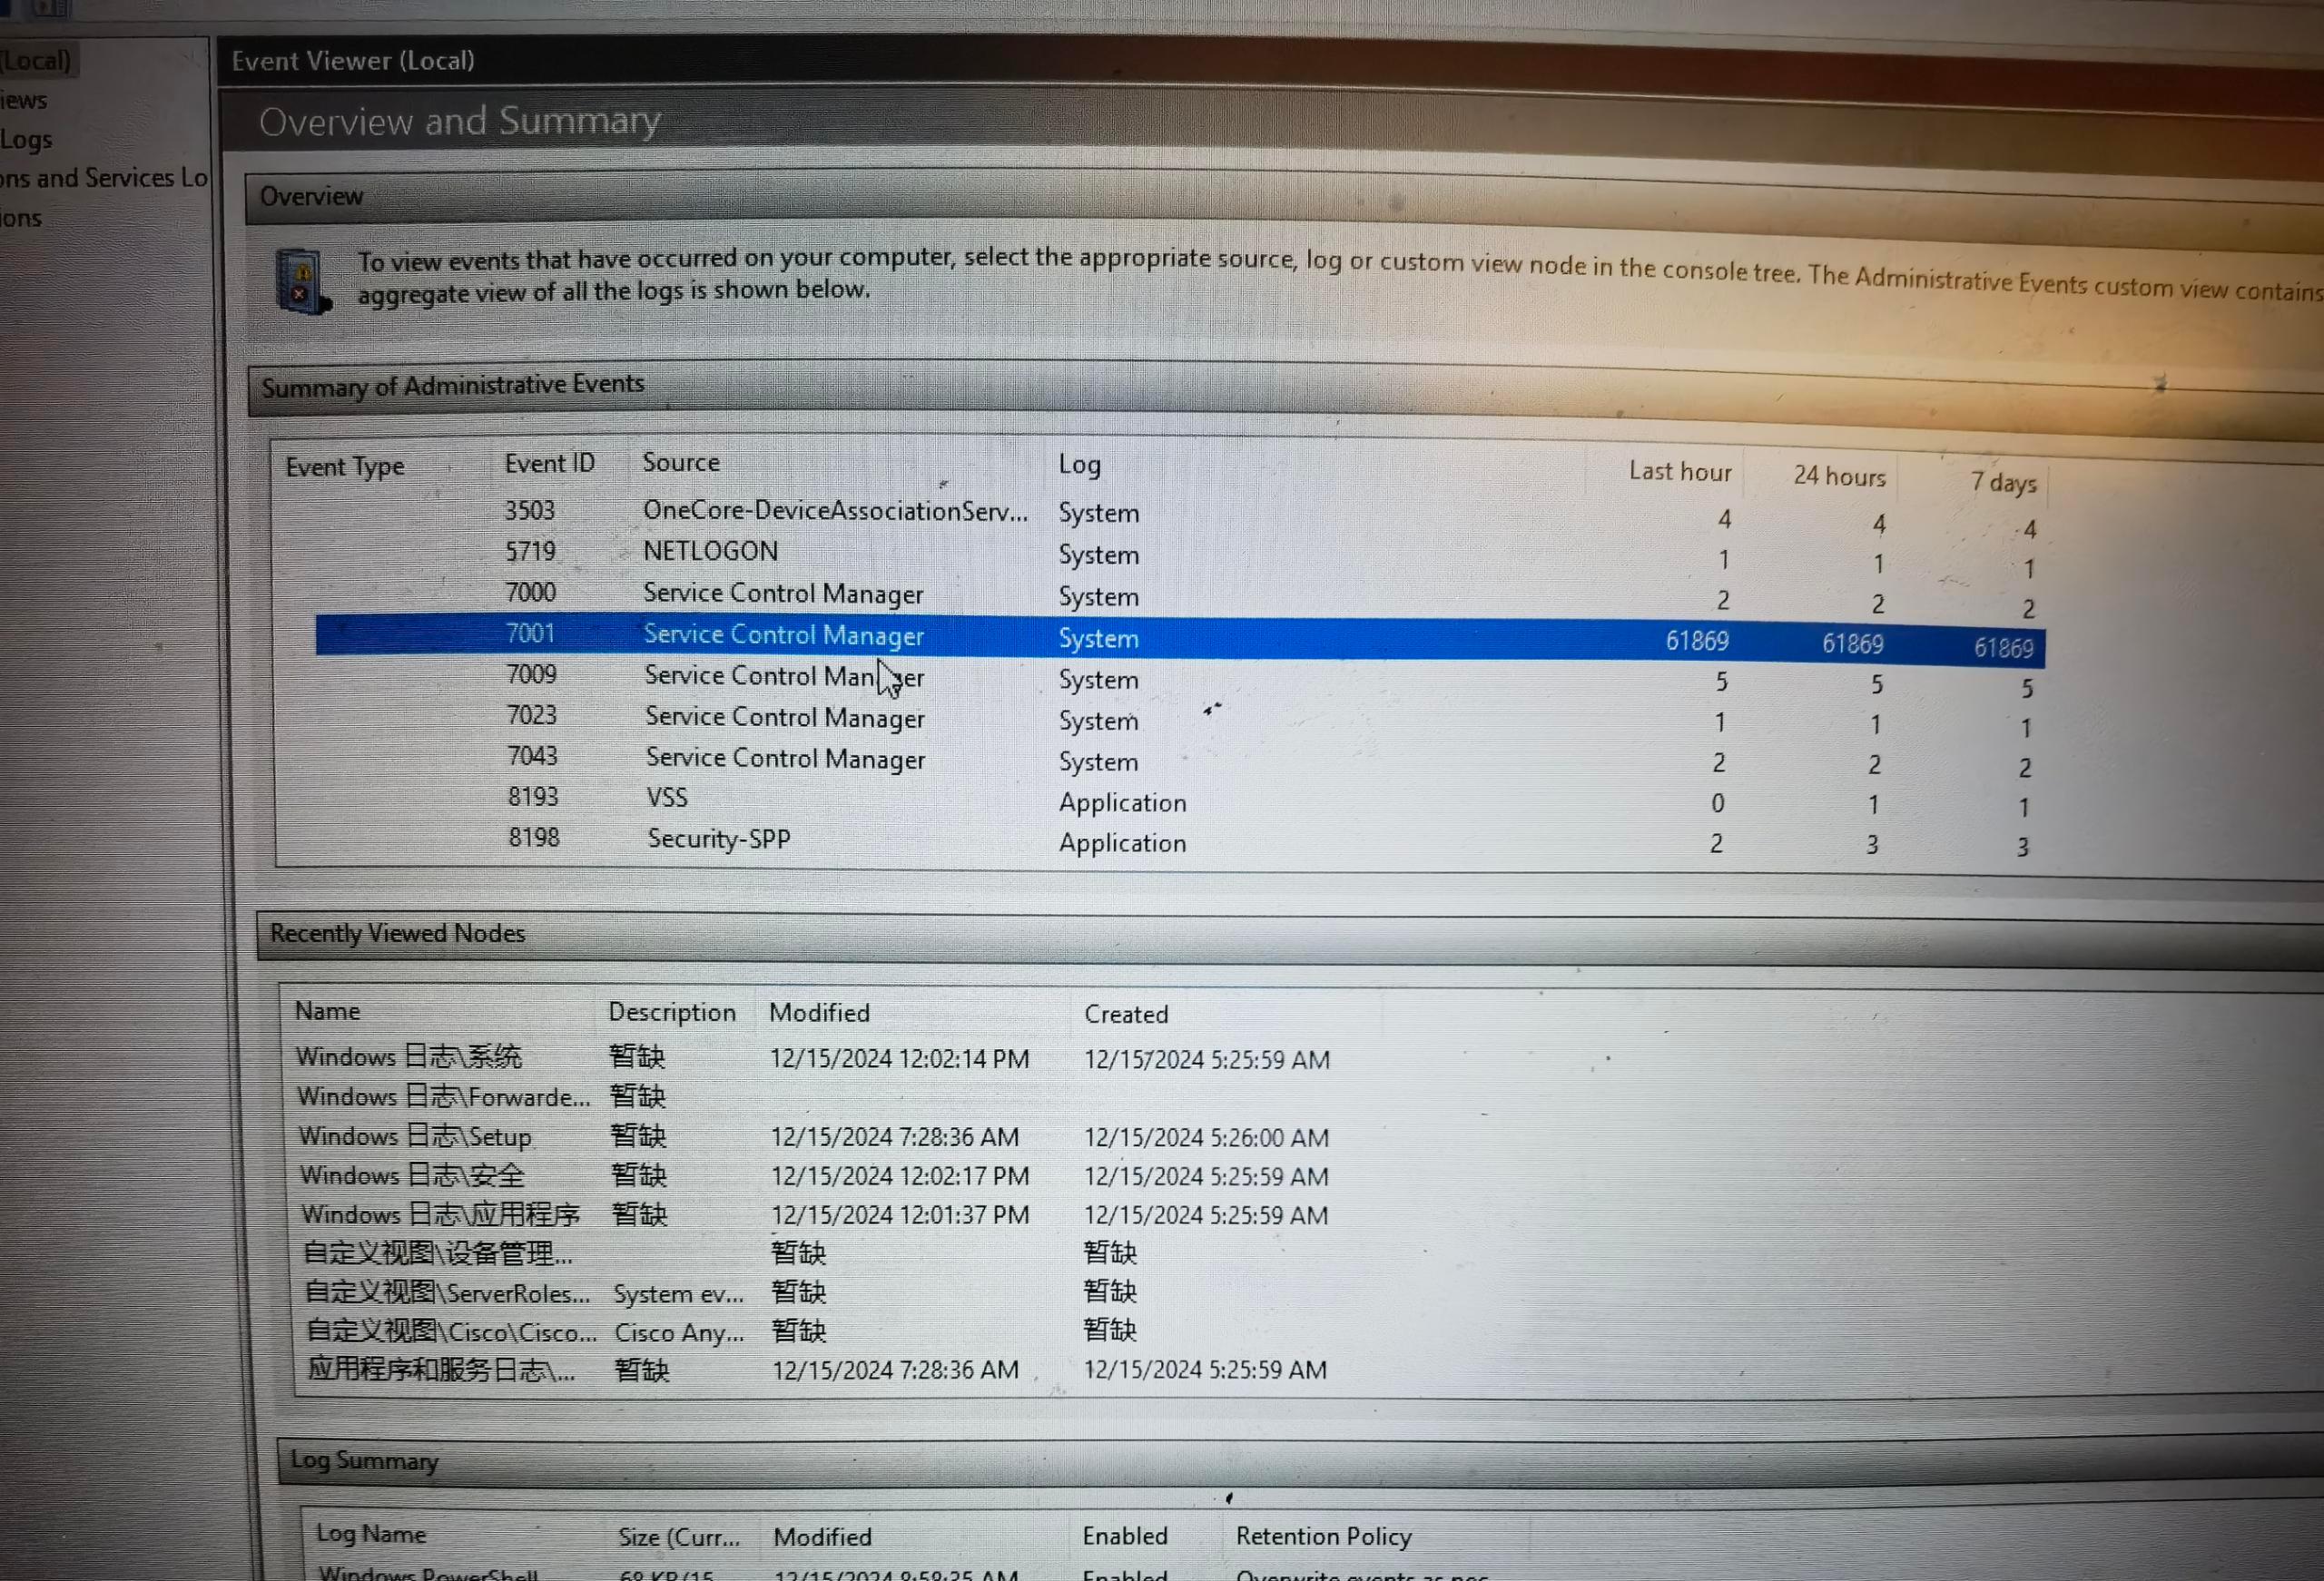Sort events by the Event ID column
Screen dimensions: 2324x1581
tap(549, 464)
